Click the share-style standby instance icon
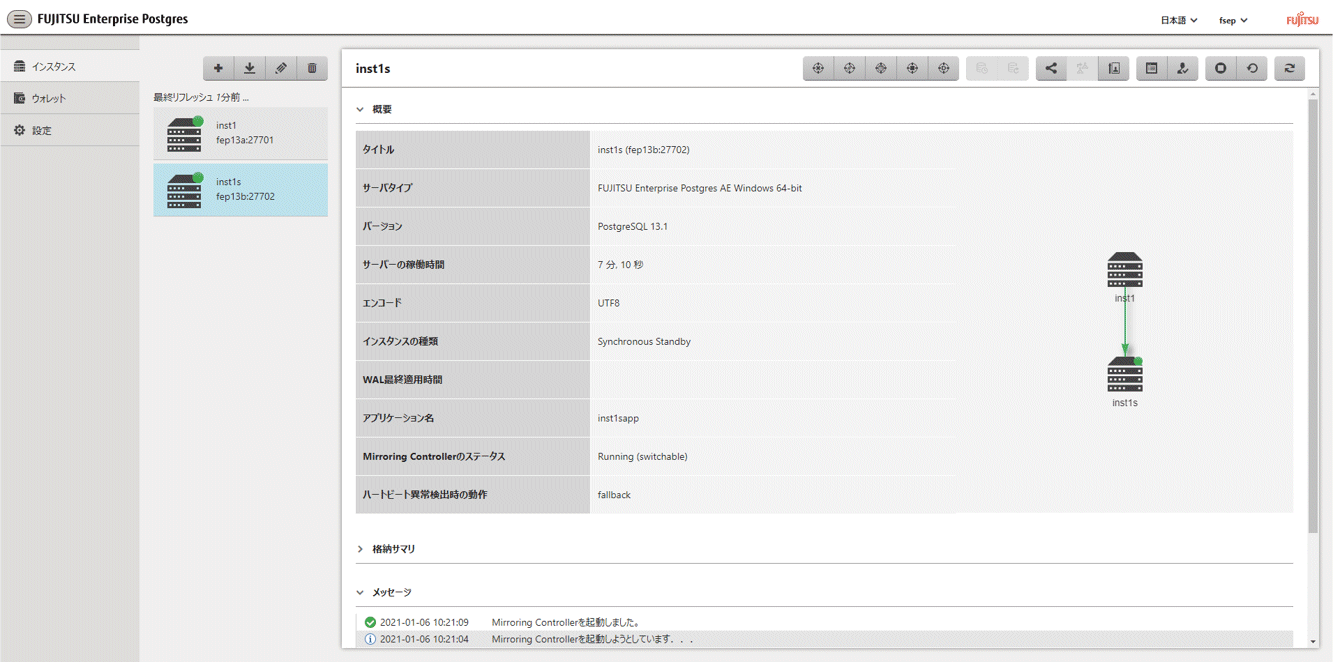The width and height of the screenshot is (1333, 663). coord(1051,68)
